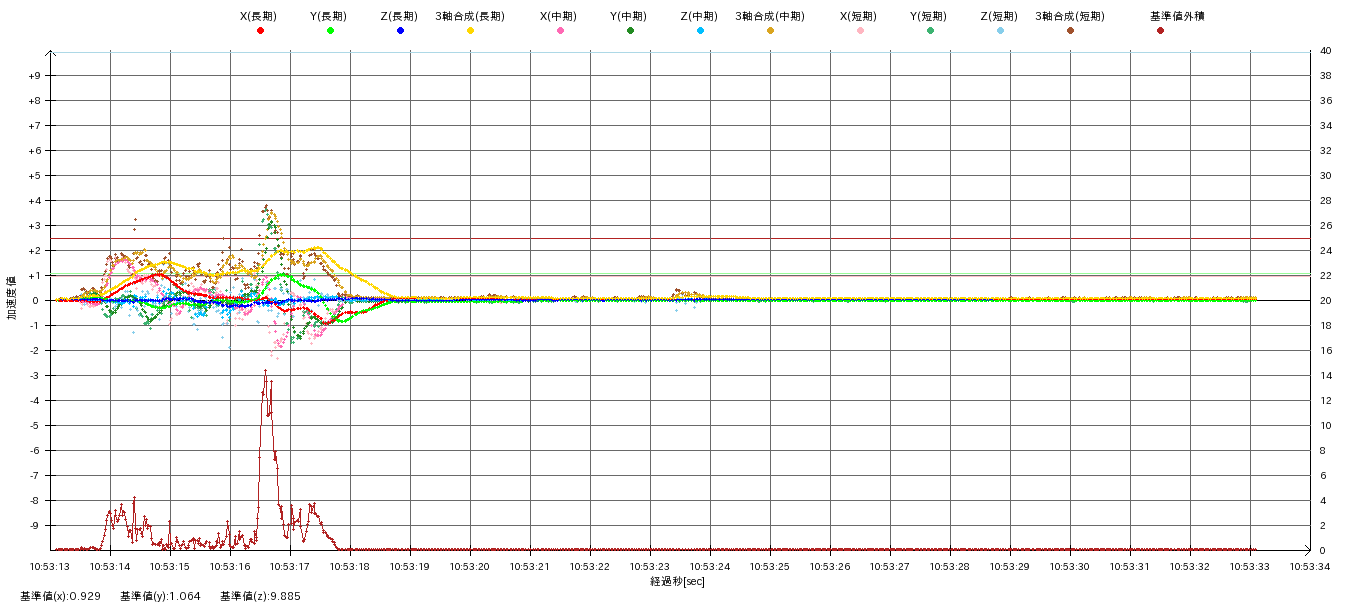Click the tallest peak of the 基準値外積 curve
This screenshot has height=610, width=1350.
coord(265,372)
